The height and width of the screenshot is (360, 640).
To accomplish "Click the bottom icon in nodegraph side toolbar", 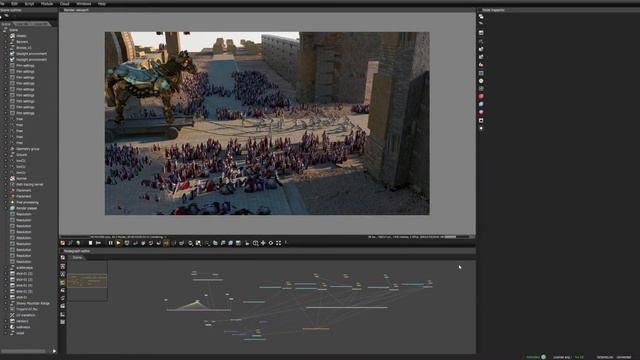I will pyautogui.click(x=62, y=322).
